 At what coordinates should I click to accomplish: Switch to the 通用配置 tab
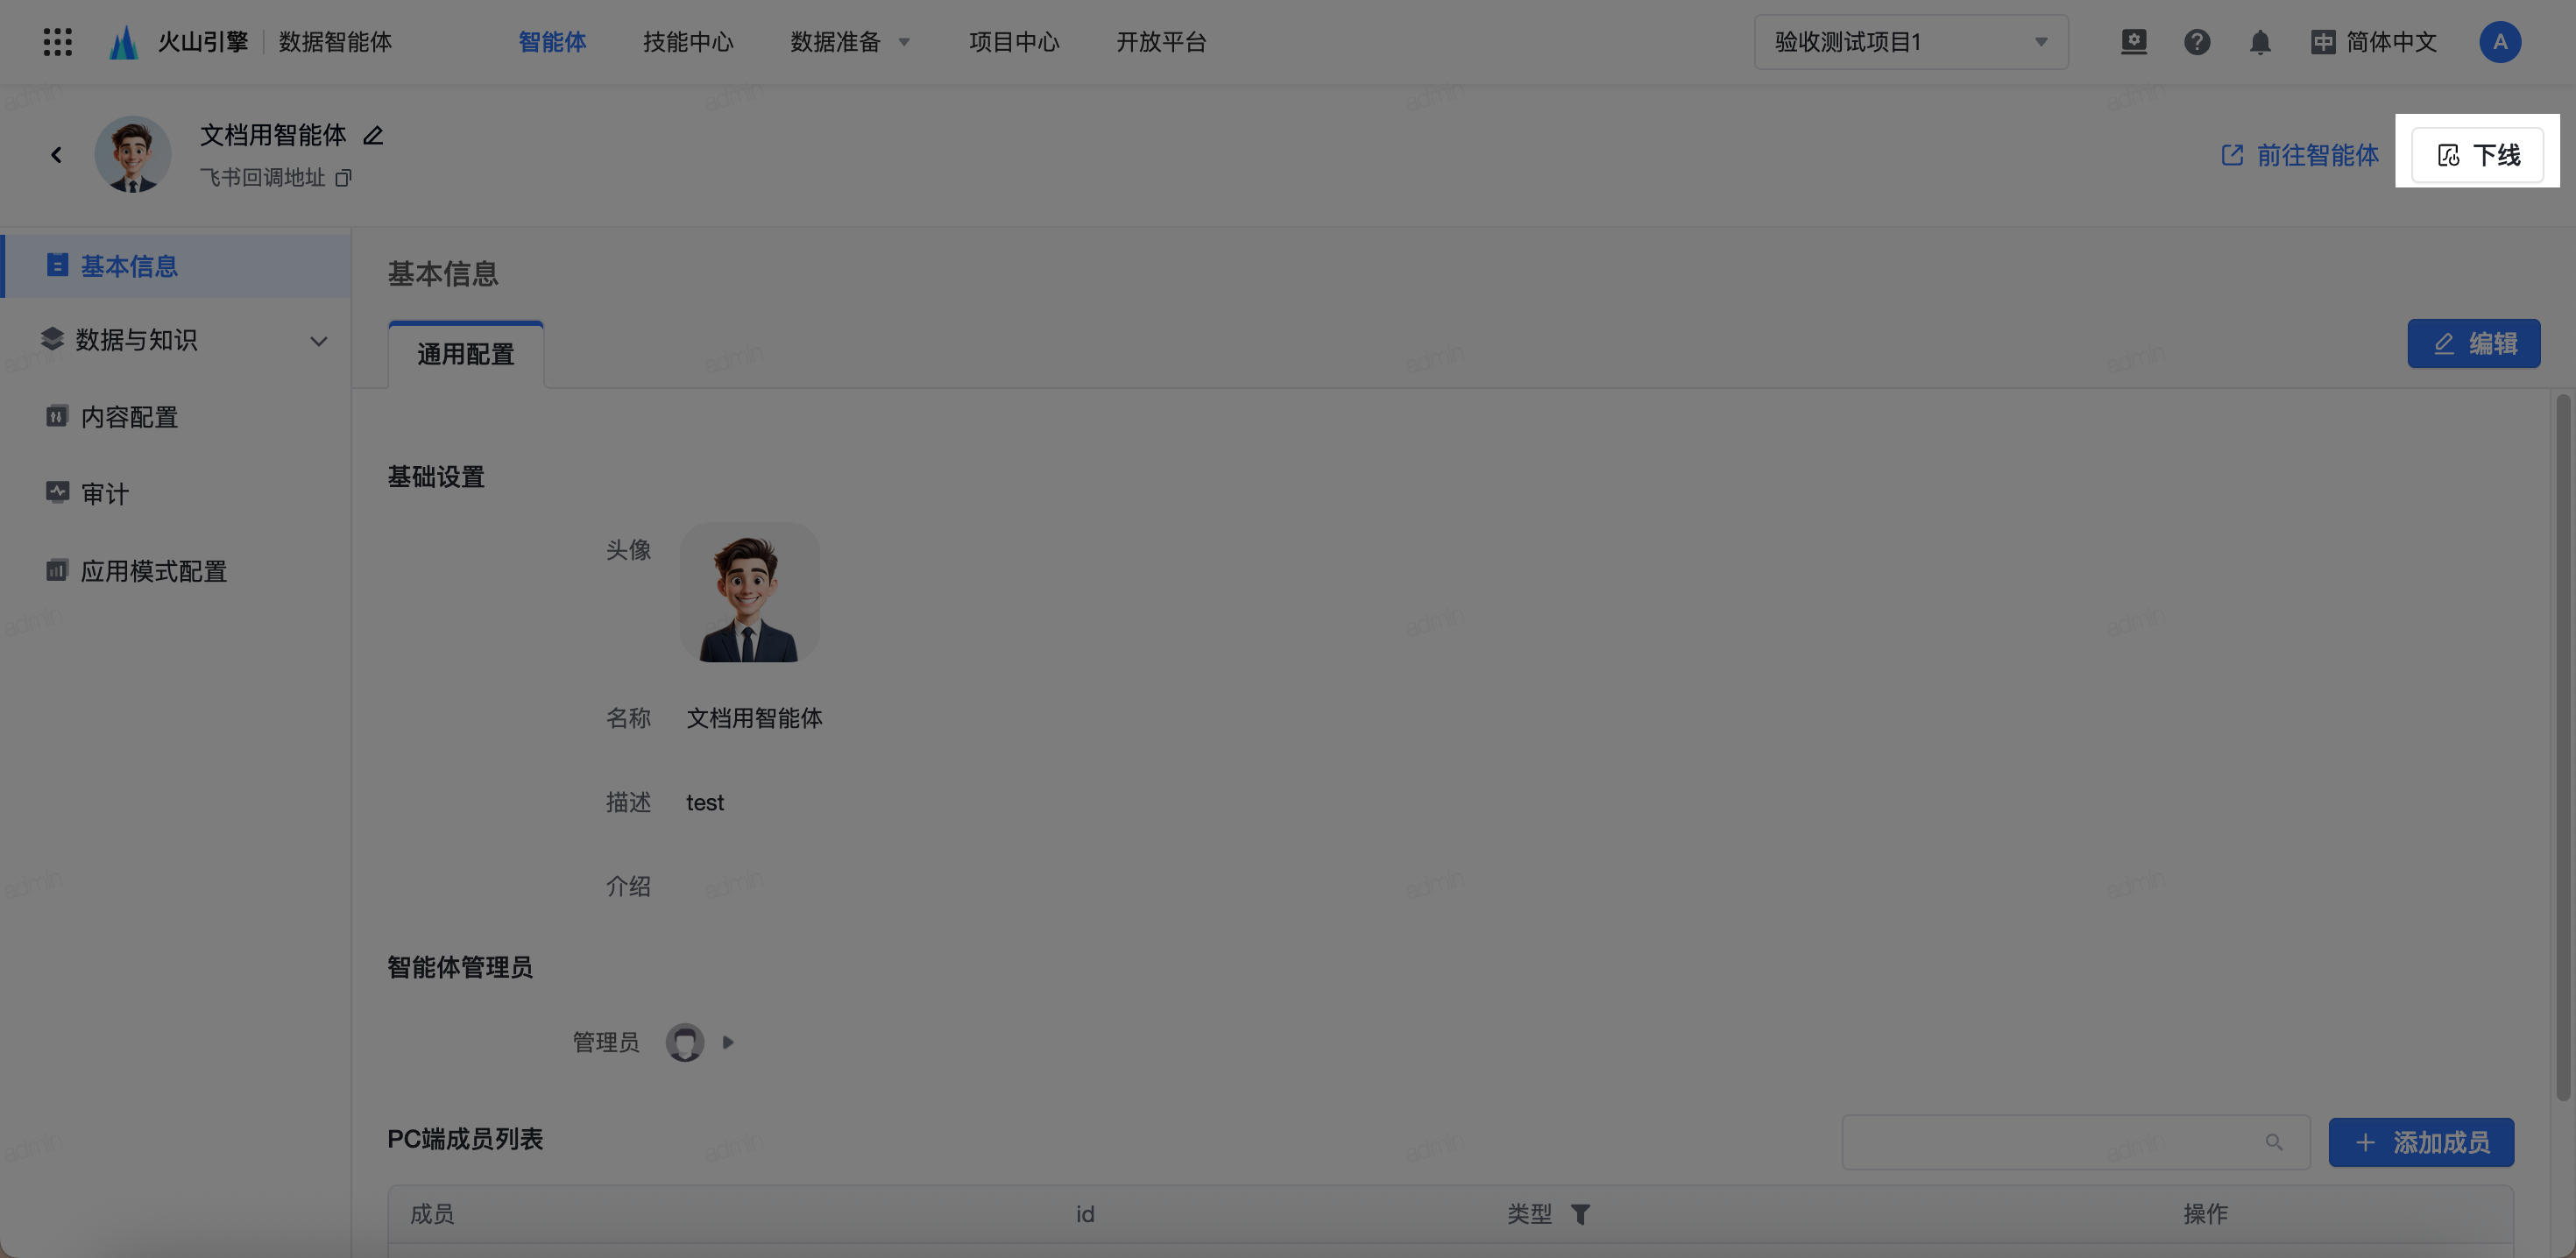tap(465, 355)
